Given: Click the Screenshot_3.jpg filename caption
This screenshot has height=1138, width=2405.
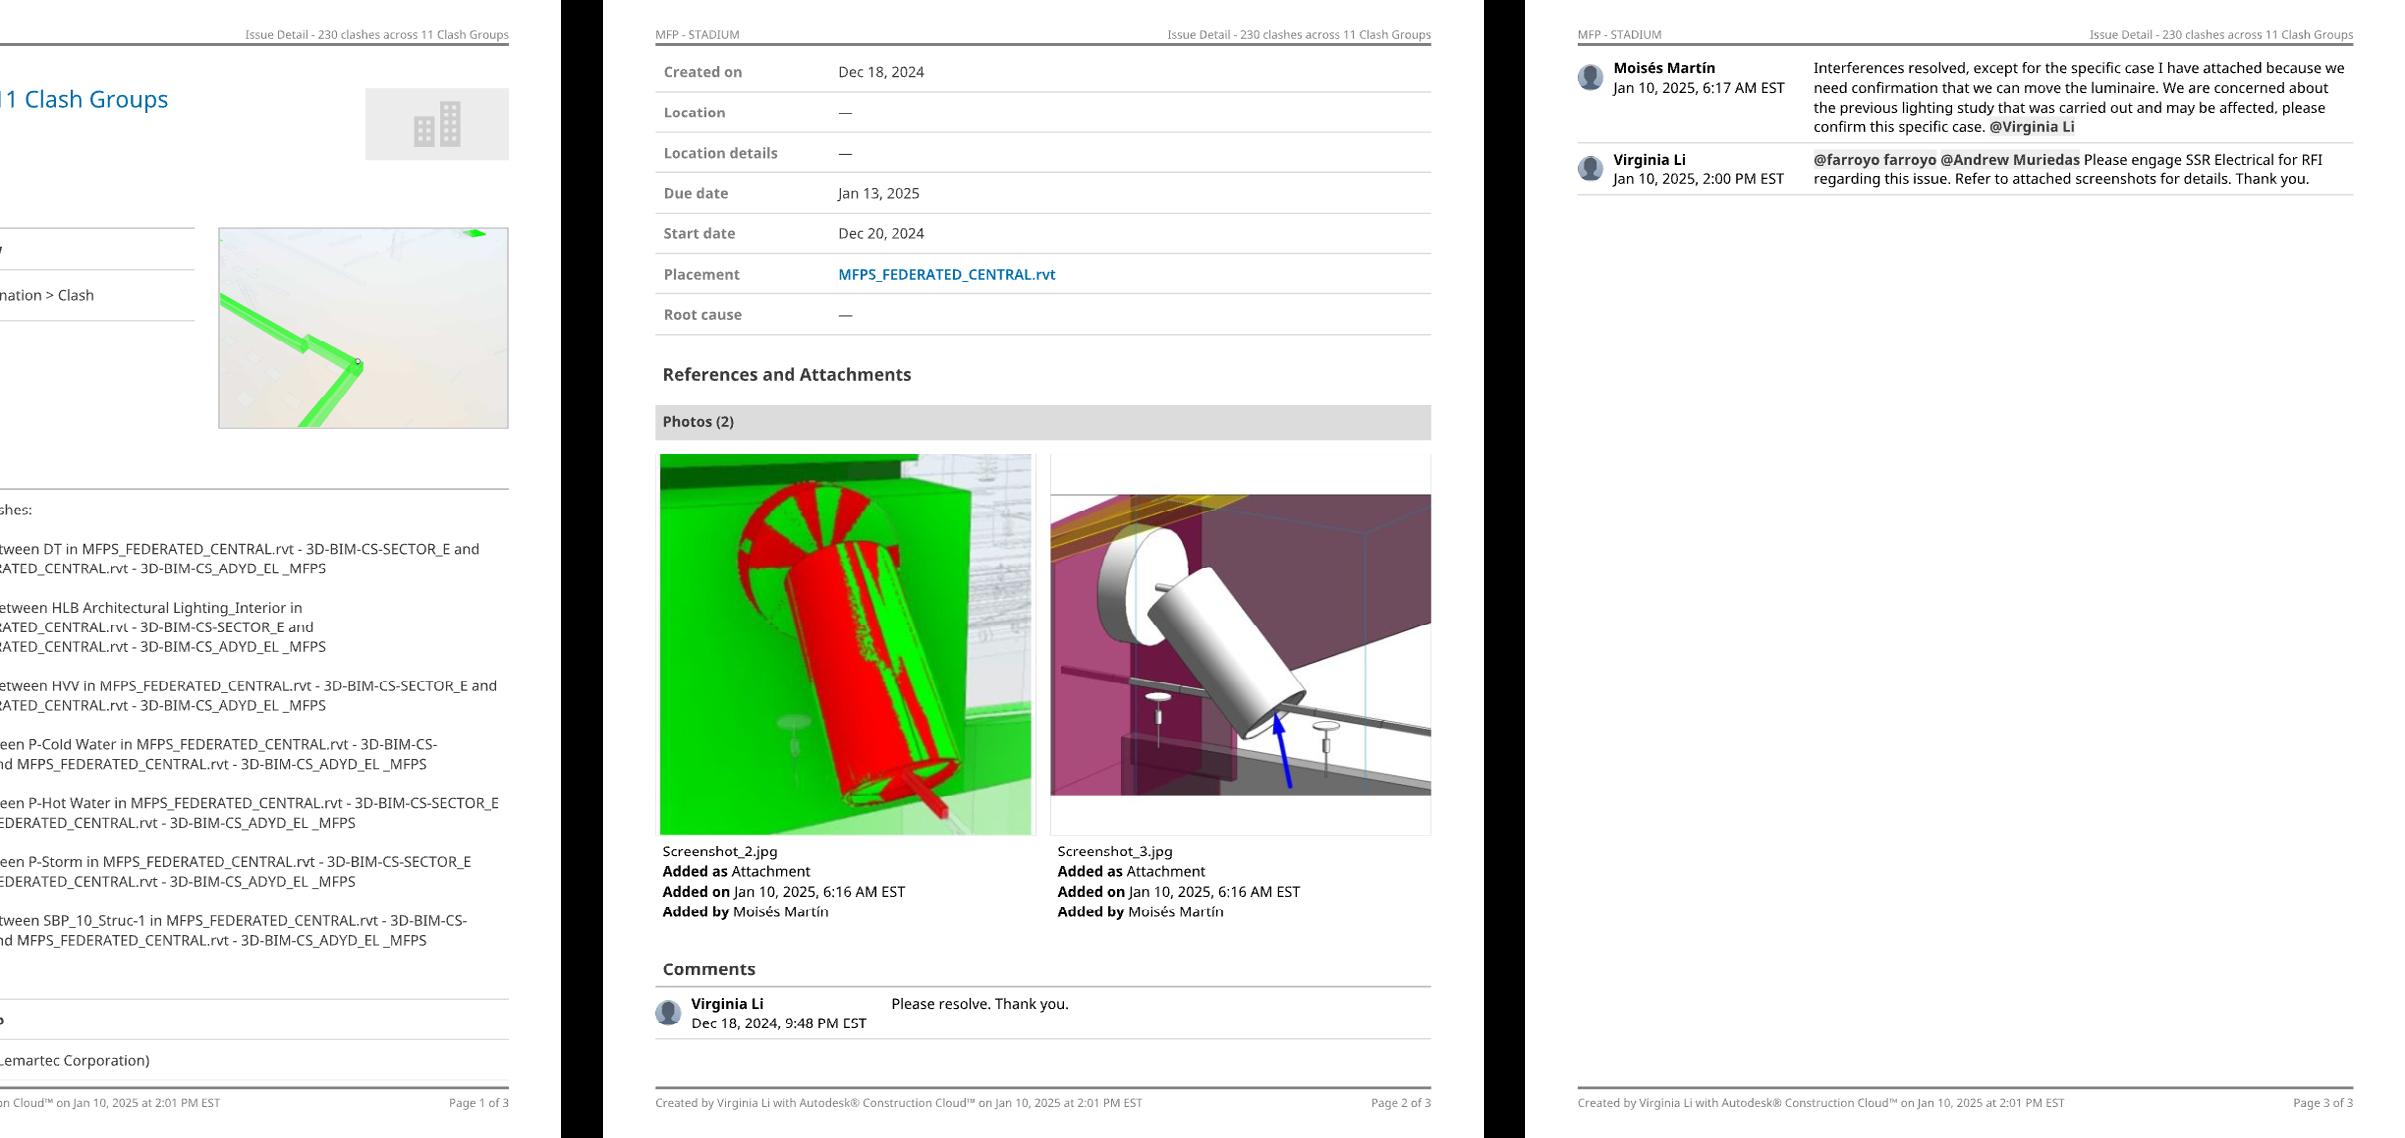Looking at the screenshot, I should click(x=1114, y=851).
